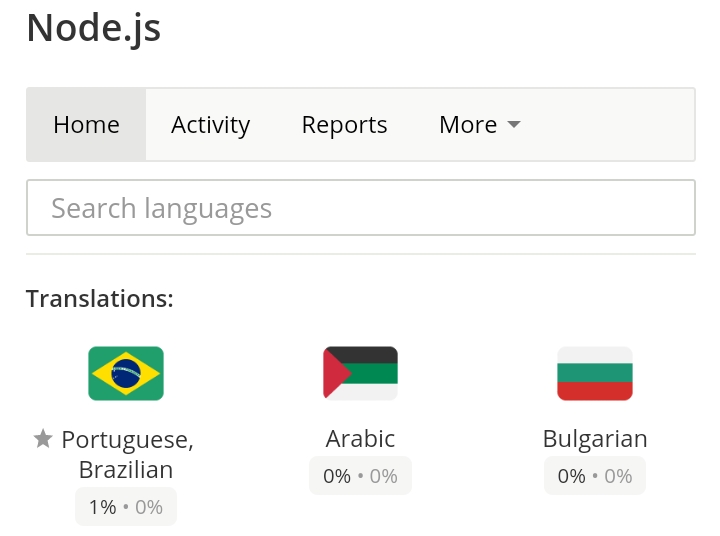Image resolution: width=720 pixels, height=536 pixels.
Task: Click the Bulgarian flag icon
Action: [595, 373]
